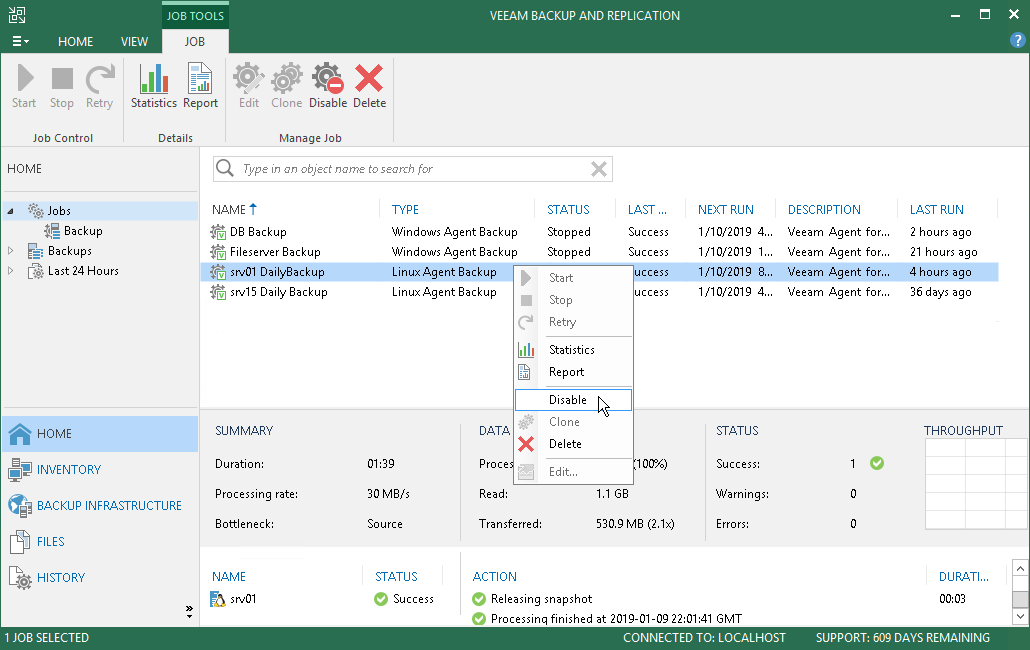The width and height of the screenshot is (1030, 650).
Task: Select the DB Backup job row
Action: point(599,232)
